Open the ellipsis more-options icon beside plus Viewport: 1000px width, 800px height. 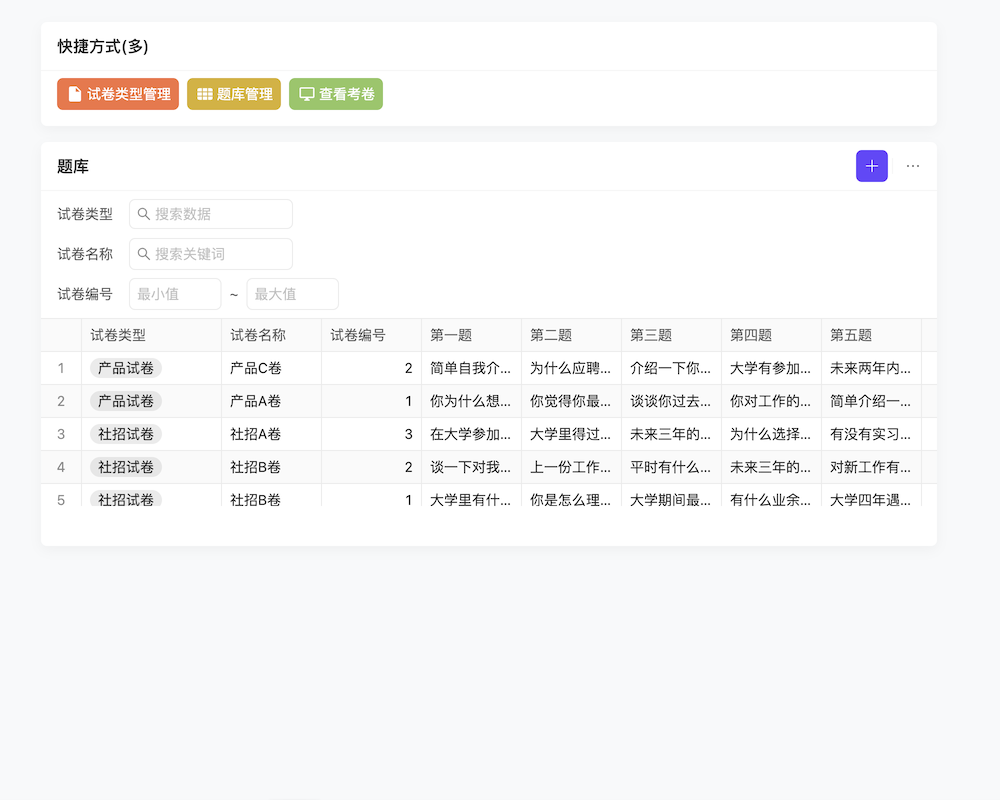tap(912, 166)
